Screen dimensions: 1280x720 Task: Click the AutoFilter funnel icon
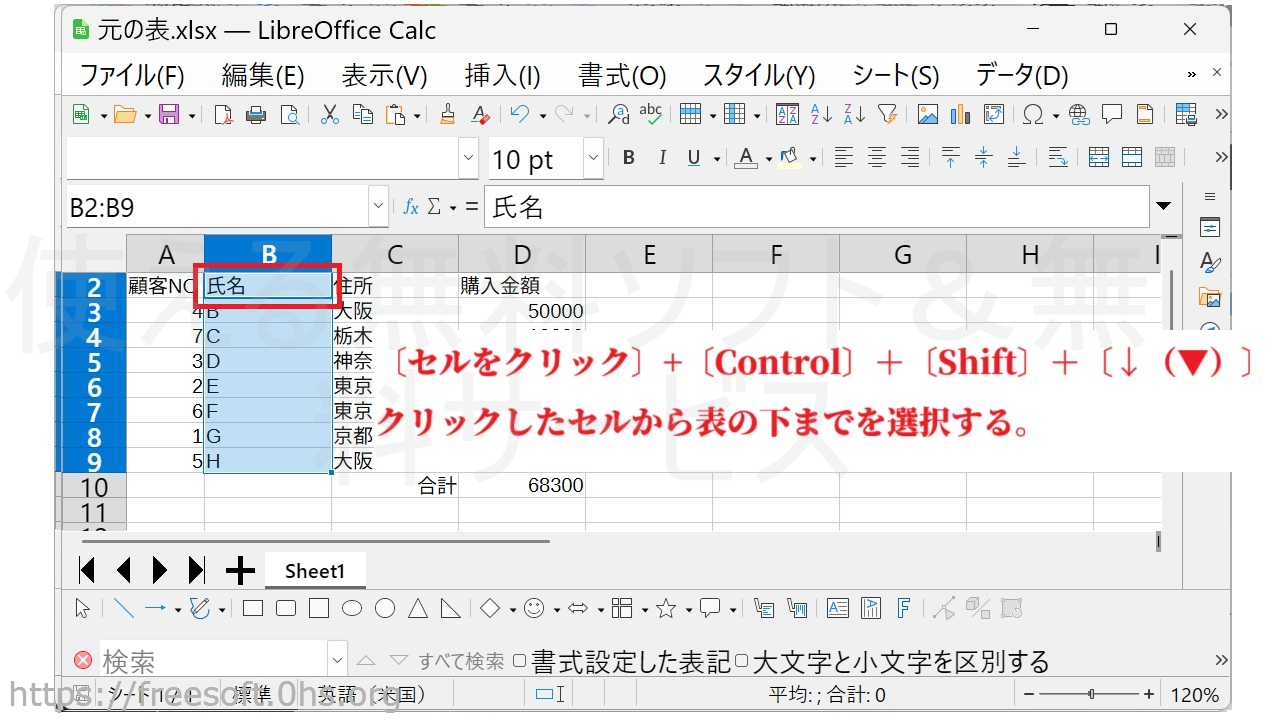[887, 114]
